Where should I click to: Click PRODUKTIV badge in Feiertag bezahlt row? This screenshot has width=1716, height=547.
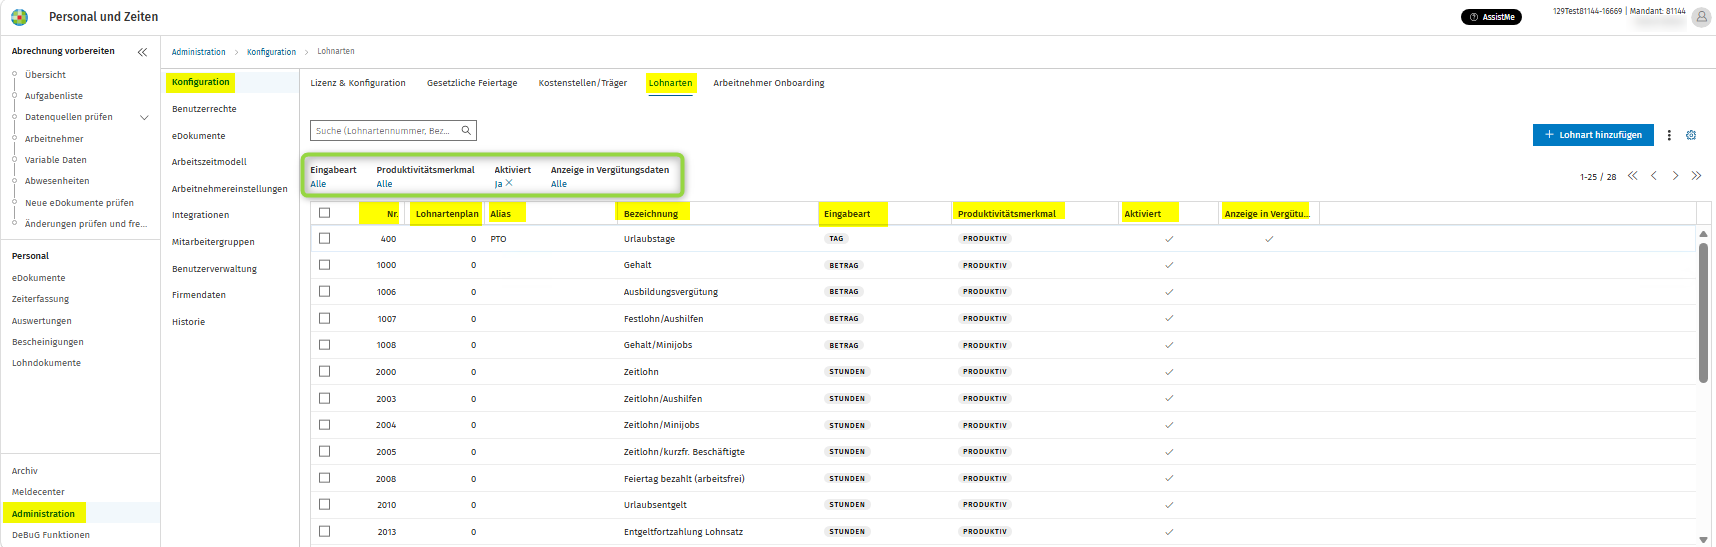click(x=985, y=478)
